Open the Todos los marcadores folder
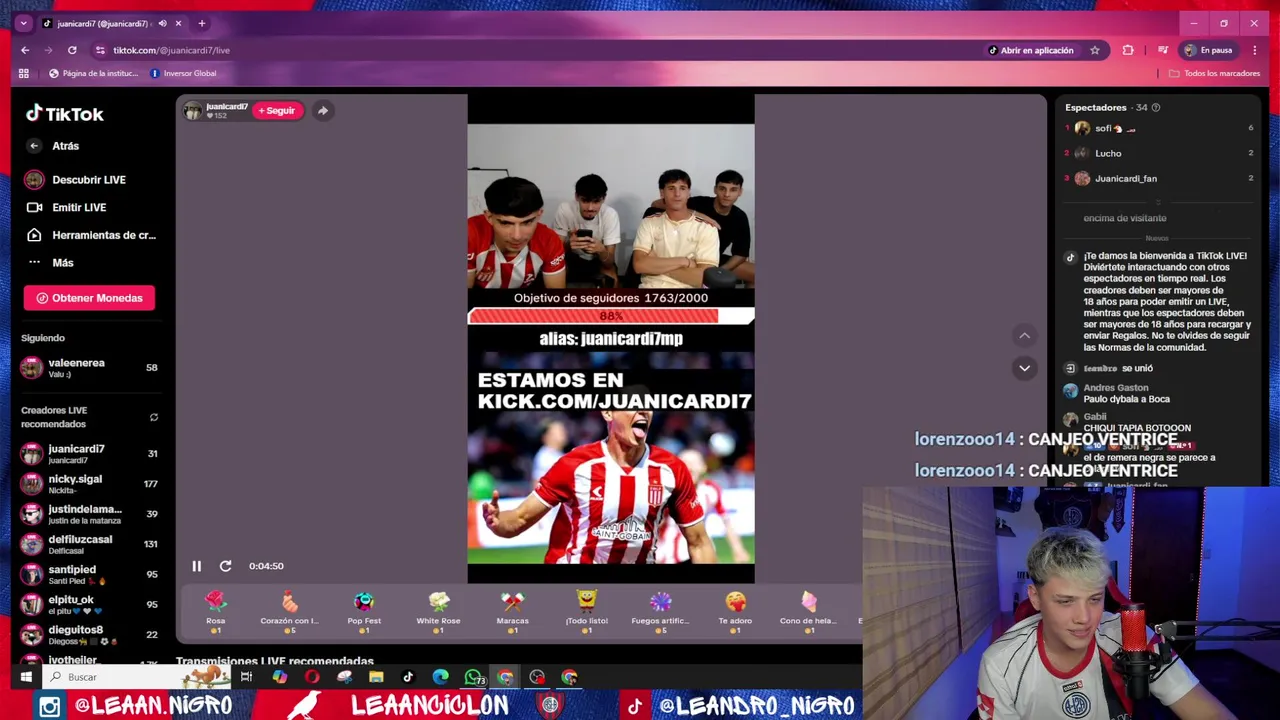Image resolution: width=1280 pixels, height=720 pixels. point(1214,73)
